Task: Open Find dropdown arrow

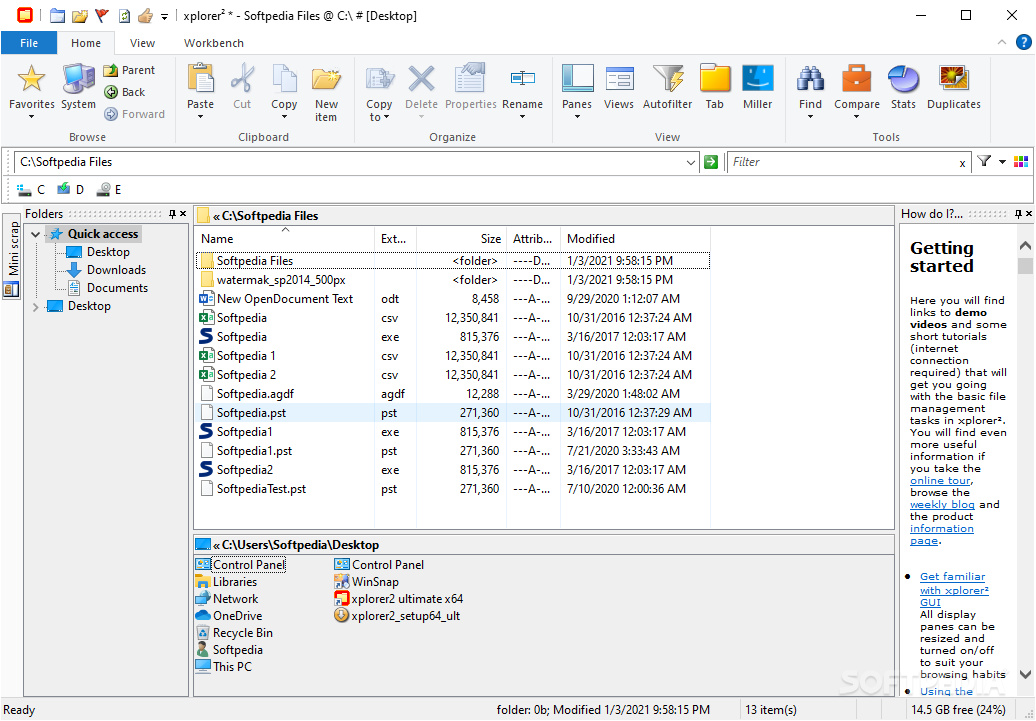Action: point(810,117)
